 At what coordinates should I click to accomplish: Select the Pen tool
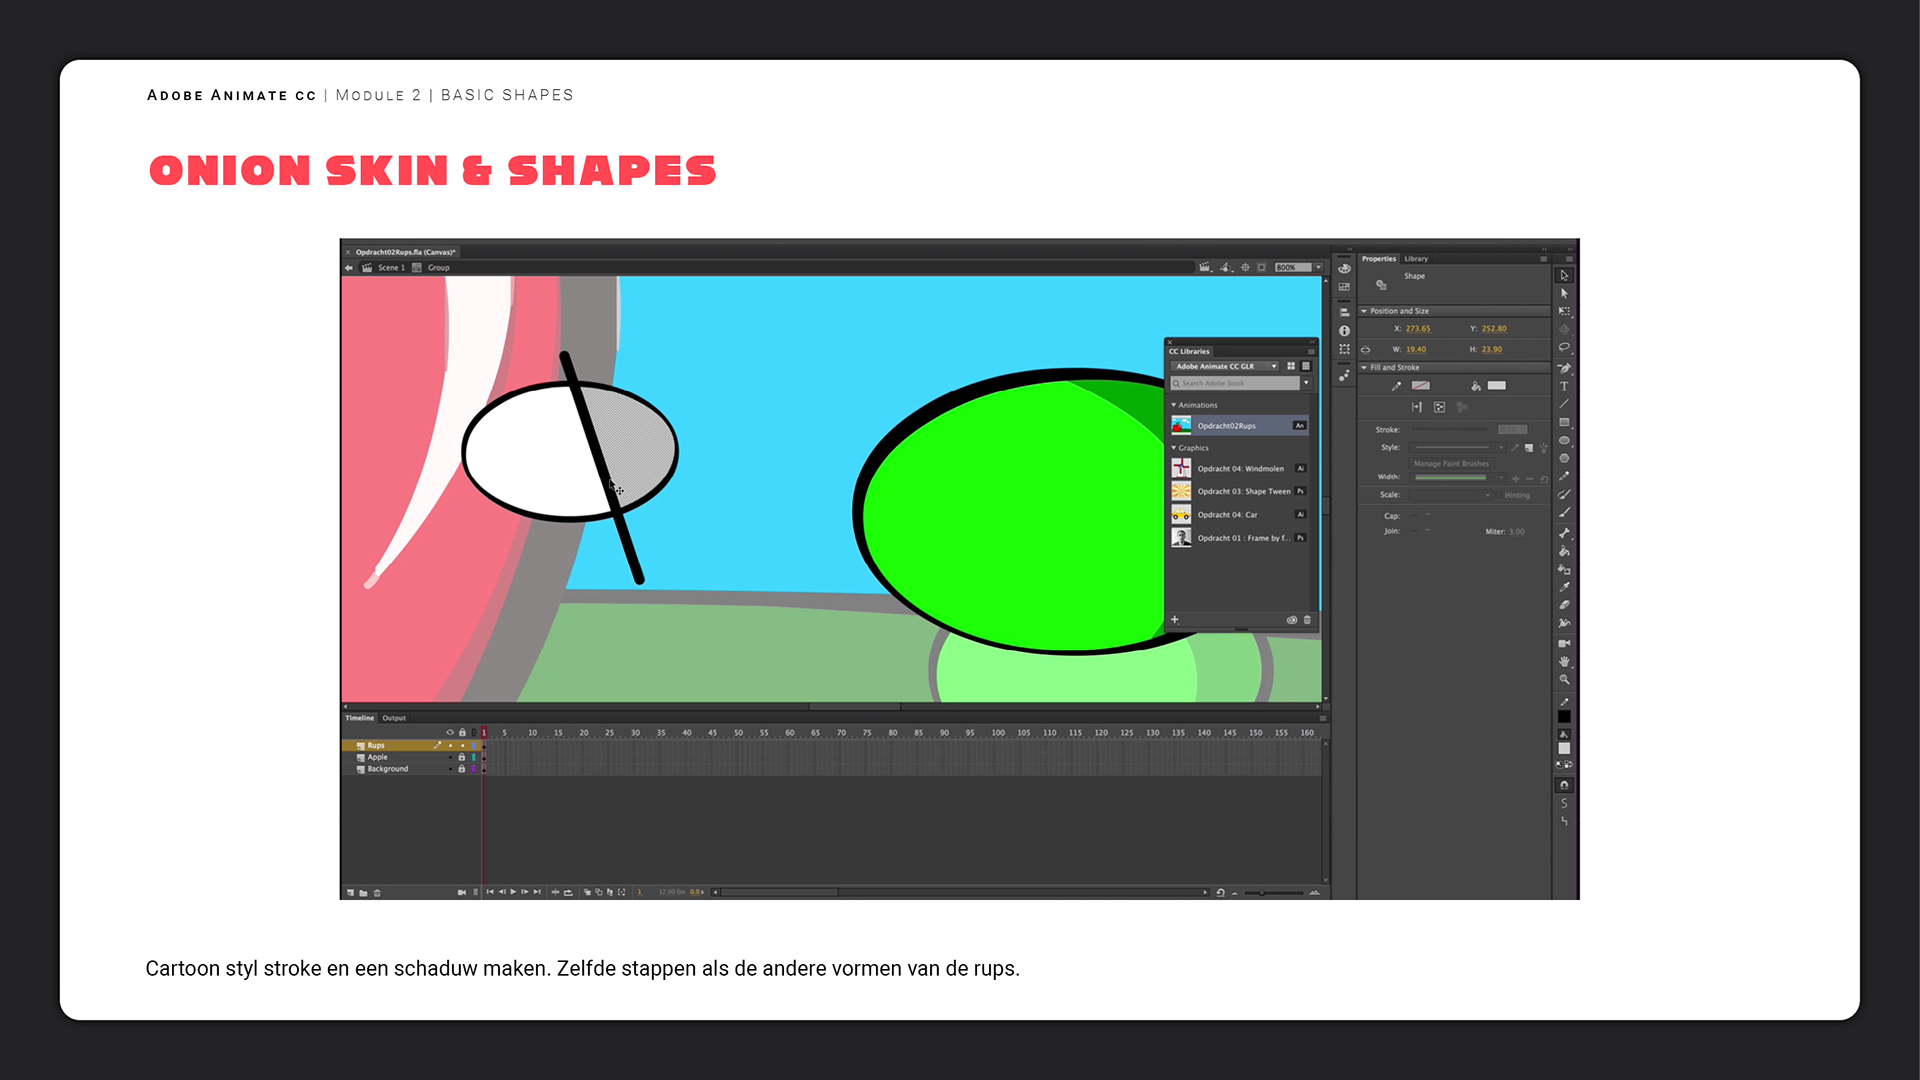1564,368
